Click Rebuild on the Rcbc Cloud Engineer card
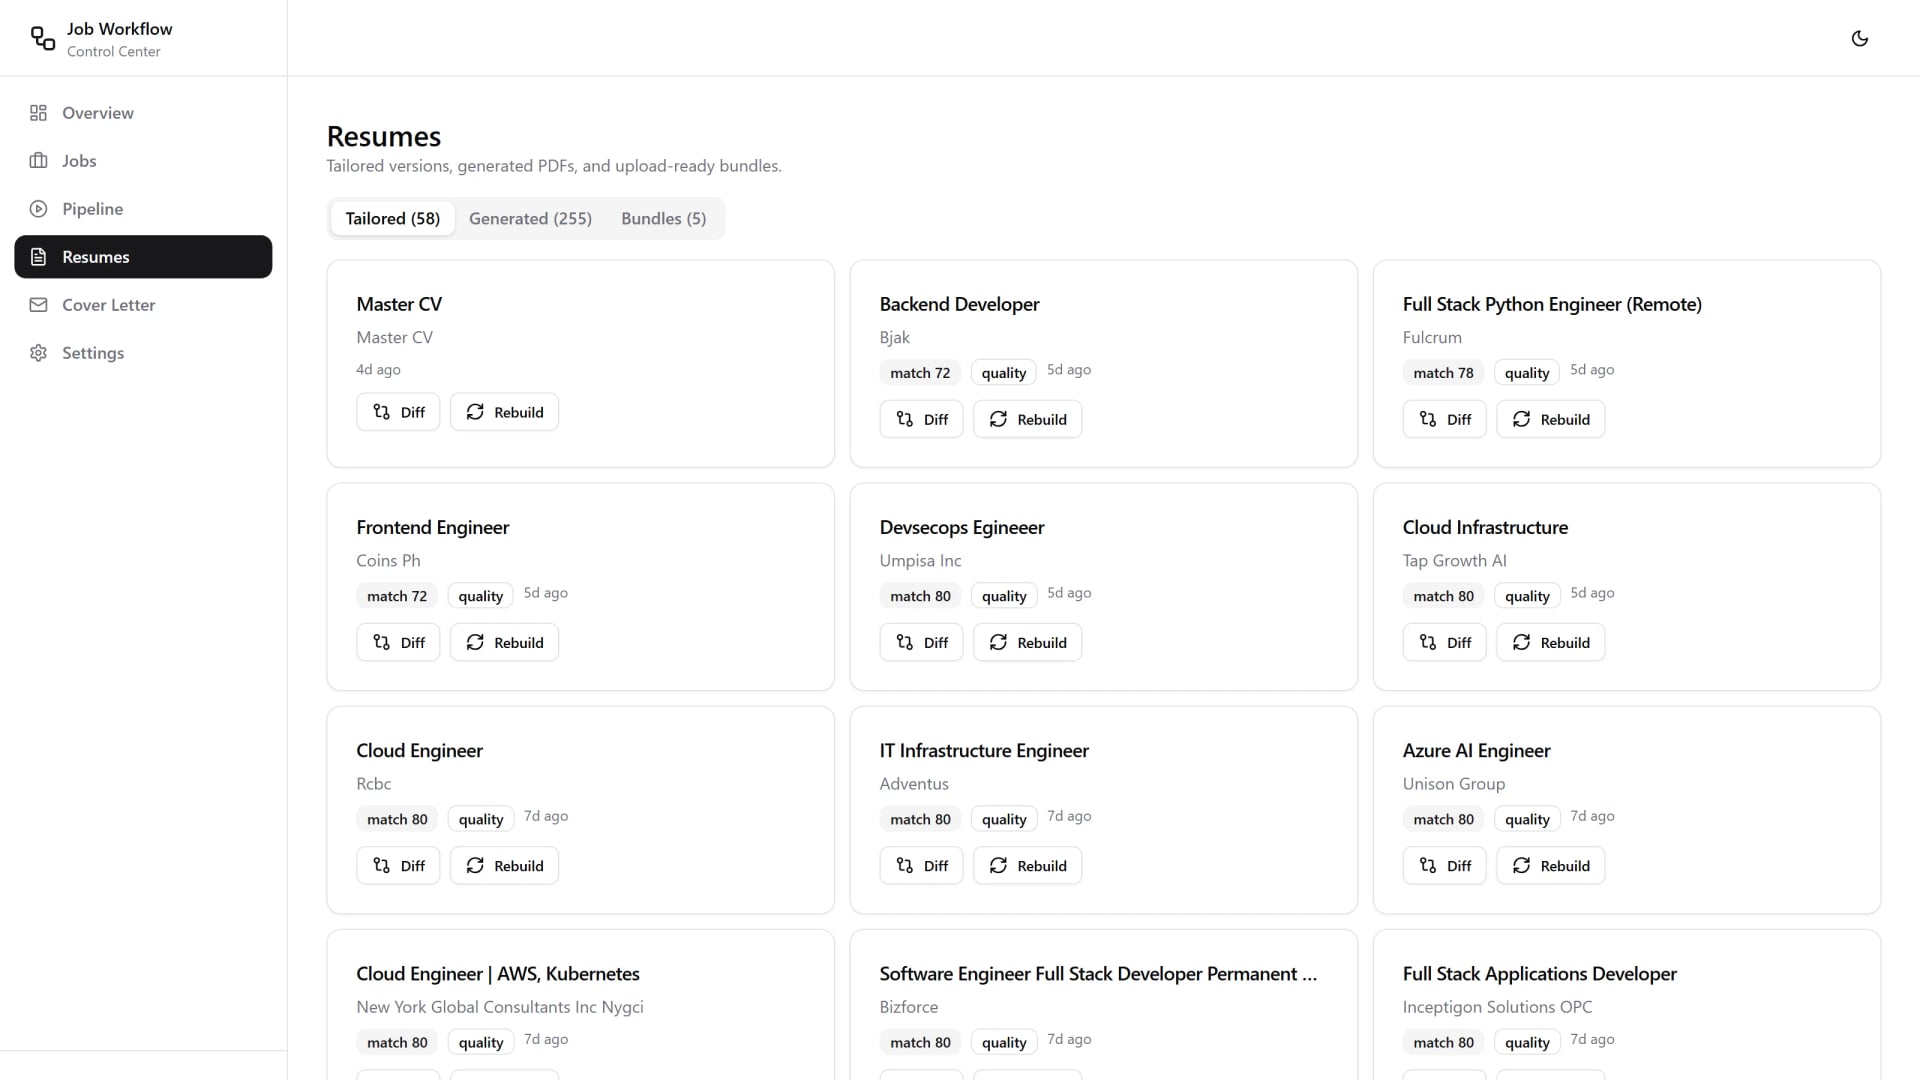Image resolution: width=1920 pixels, height=1080 pixels. click(x=504, y=865)
